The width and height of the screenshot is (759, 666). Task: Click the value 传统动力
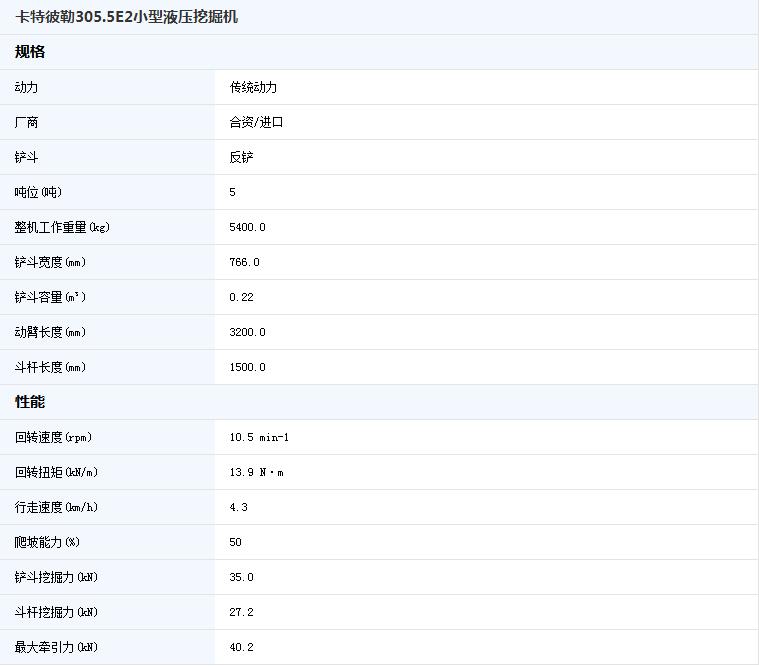[253, 87]
